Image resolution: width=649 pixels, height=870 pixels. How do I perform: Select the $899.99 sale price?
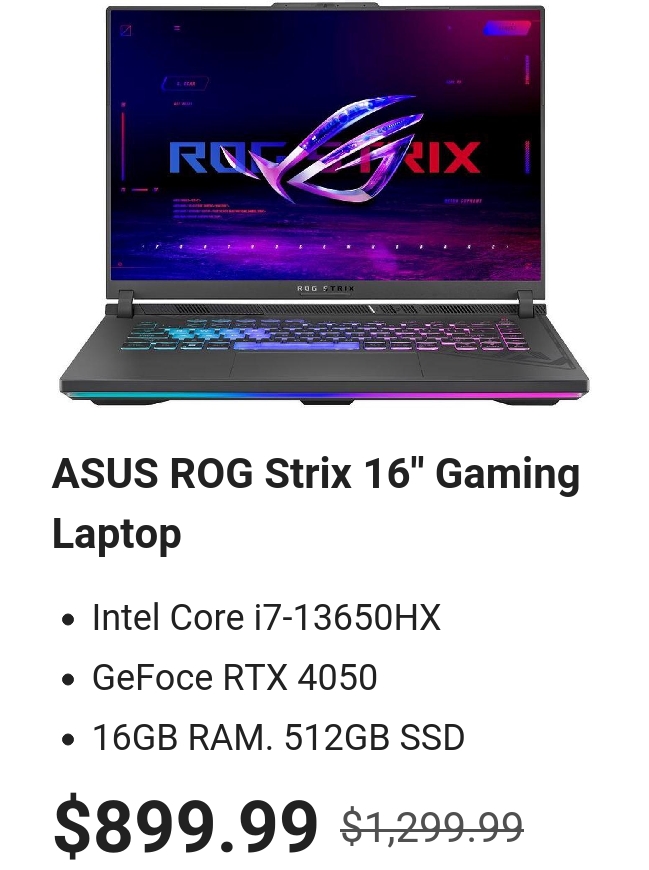point(186,827)
